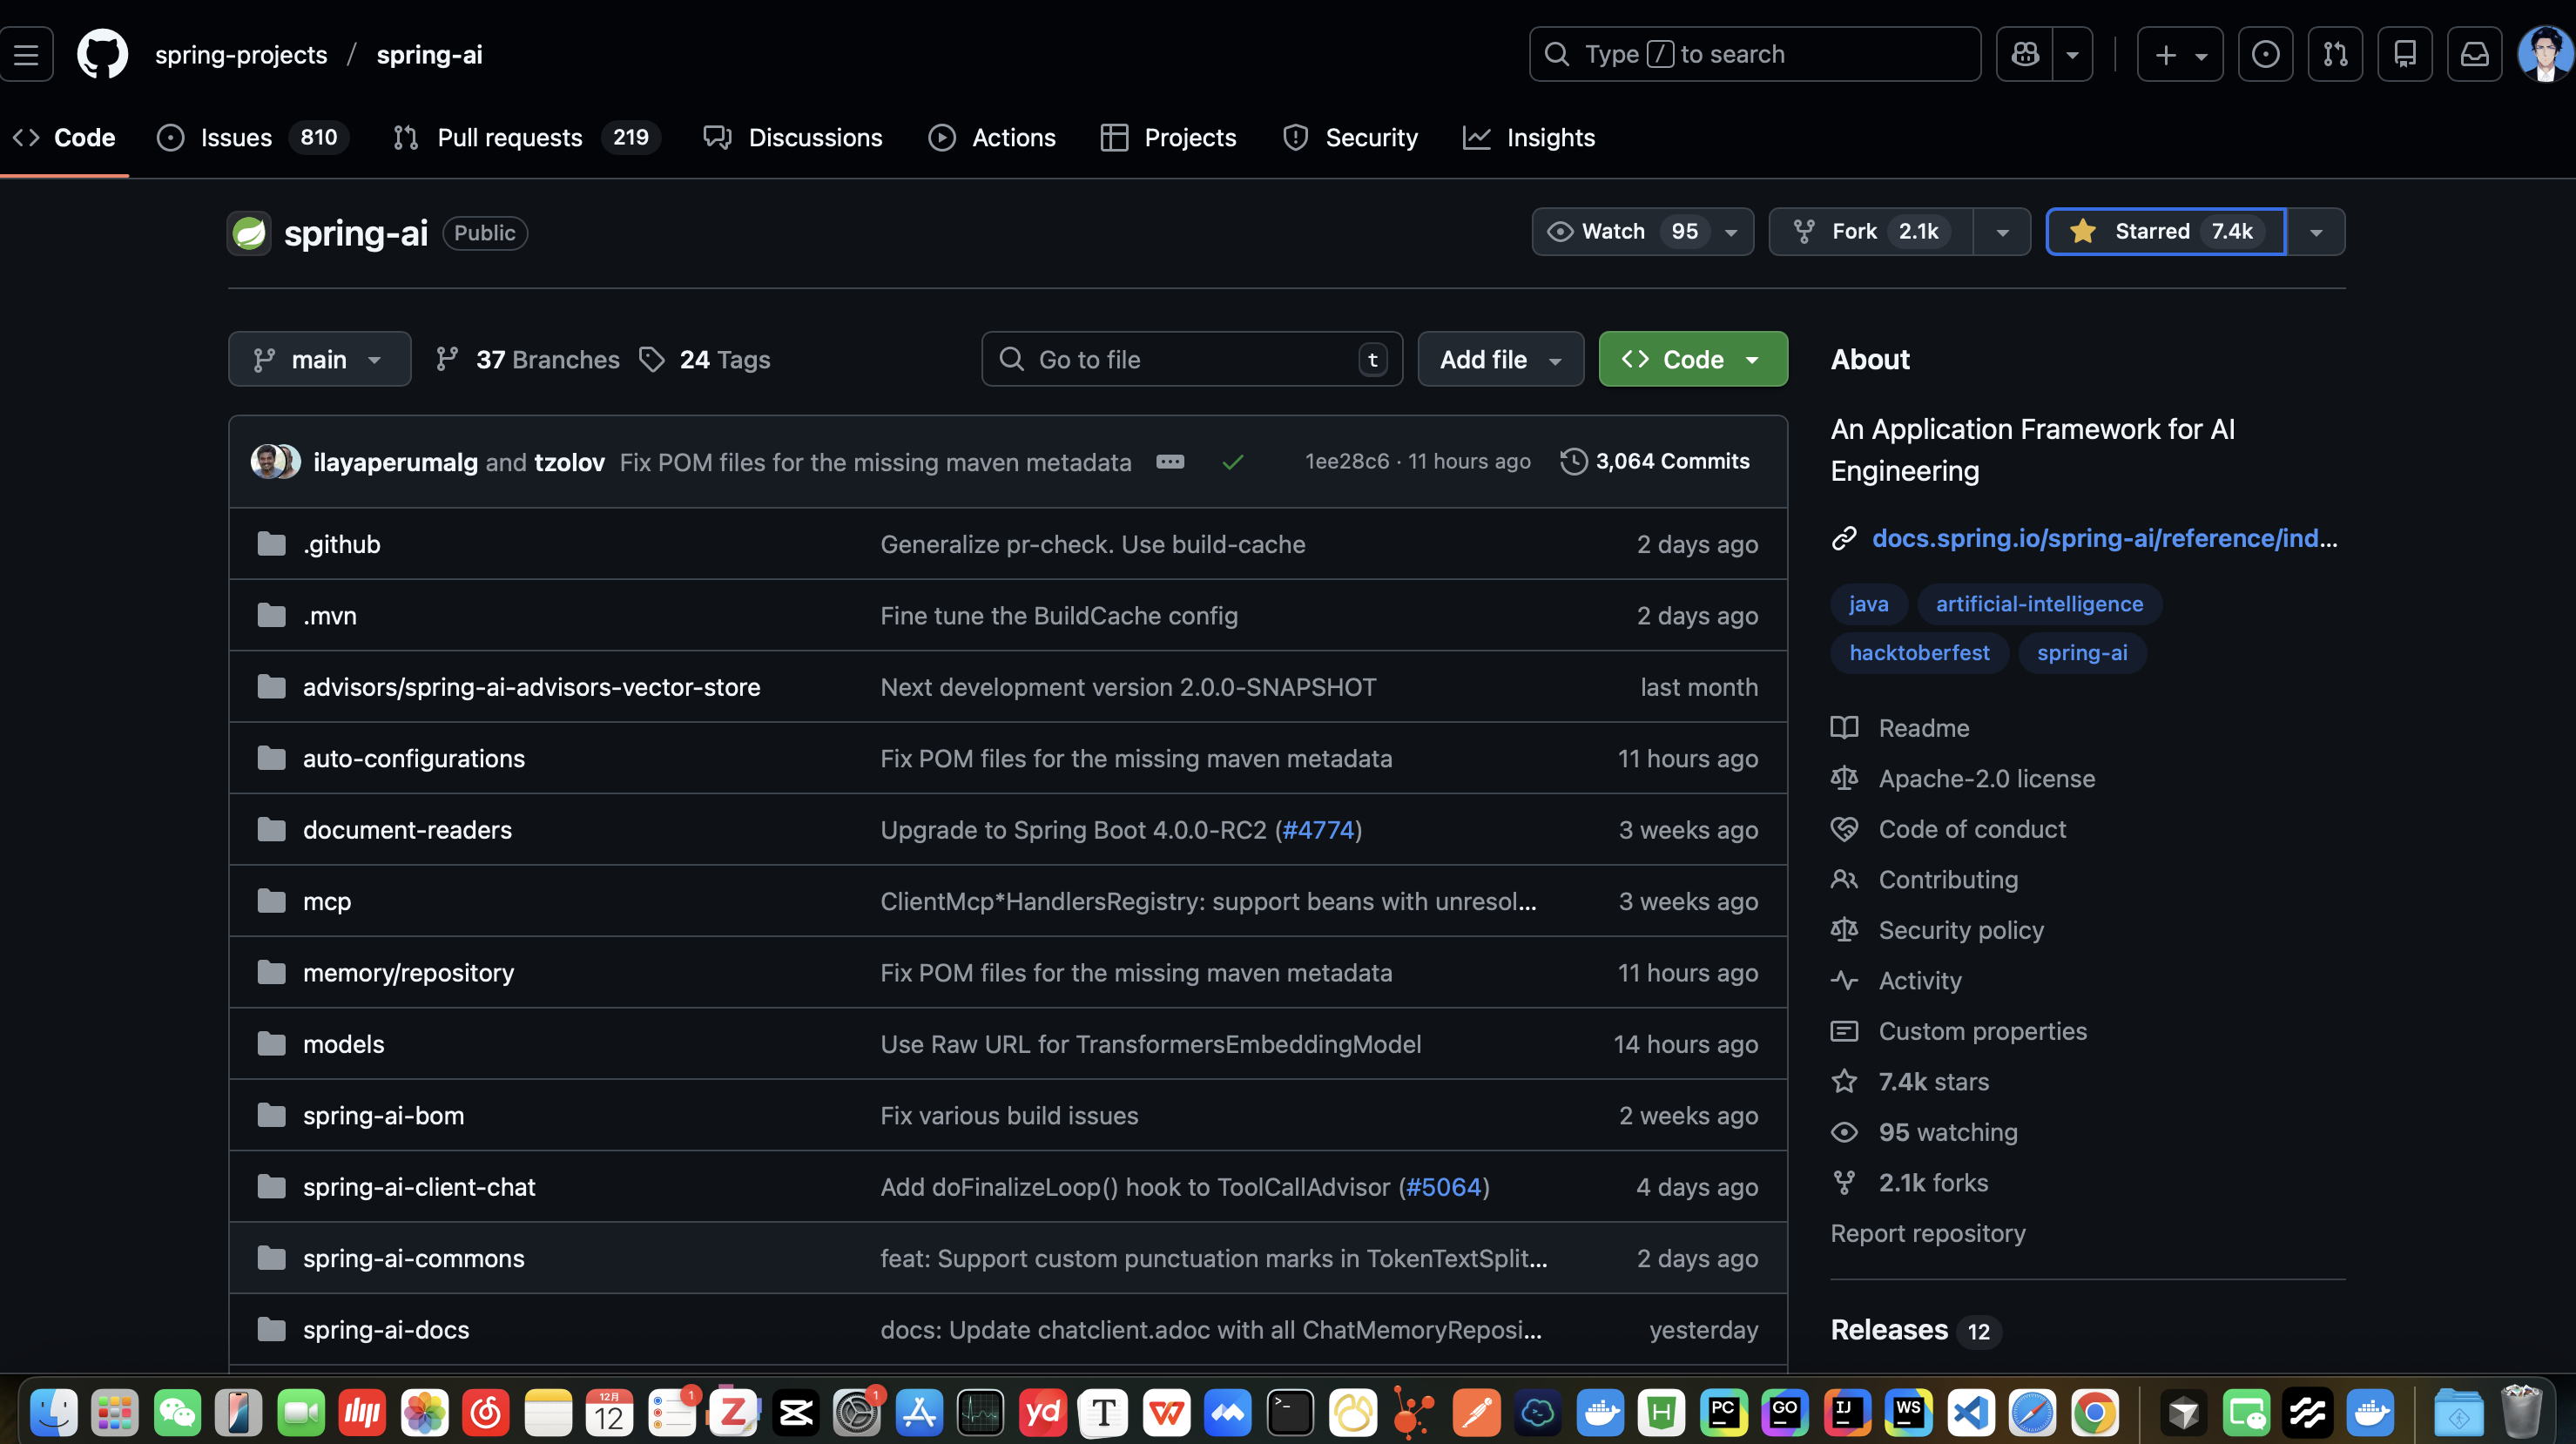The image size is (2576, 1444).
Task: Open the Add file dropdown
Action: point(1500,359)
